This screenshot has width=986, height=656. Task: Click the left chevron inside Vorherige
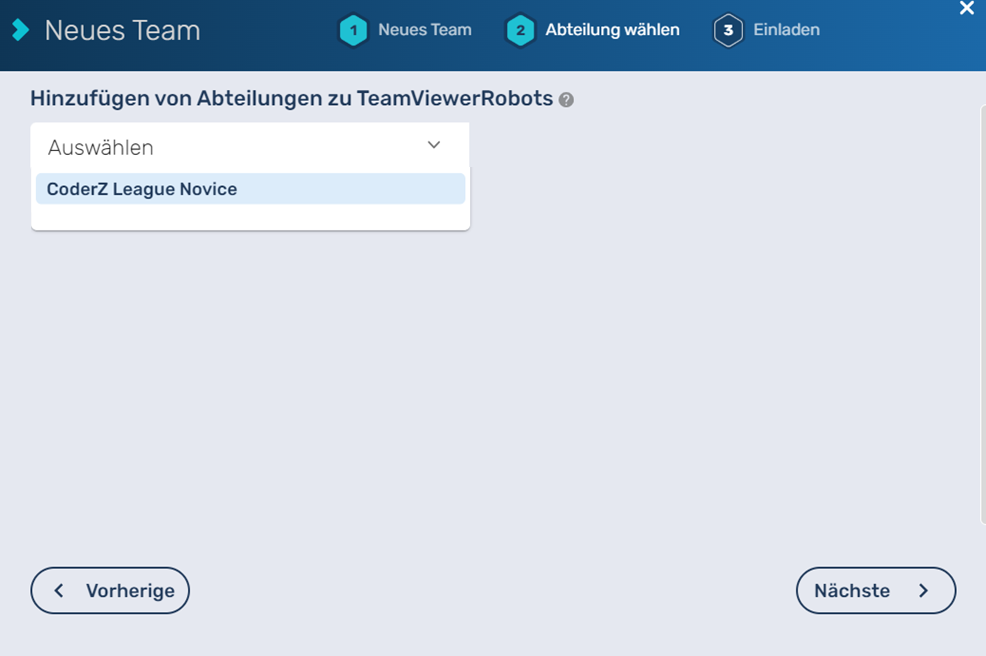(59, 591)
